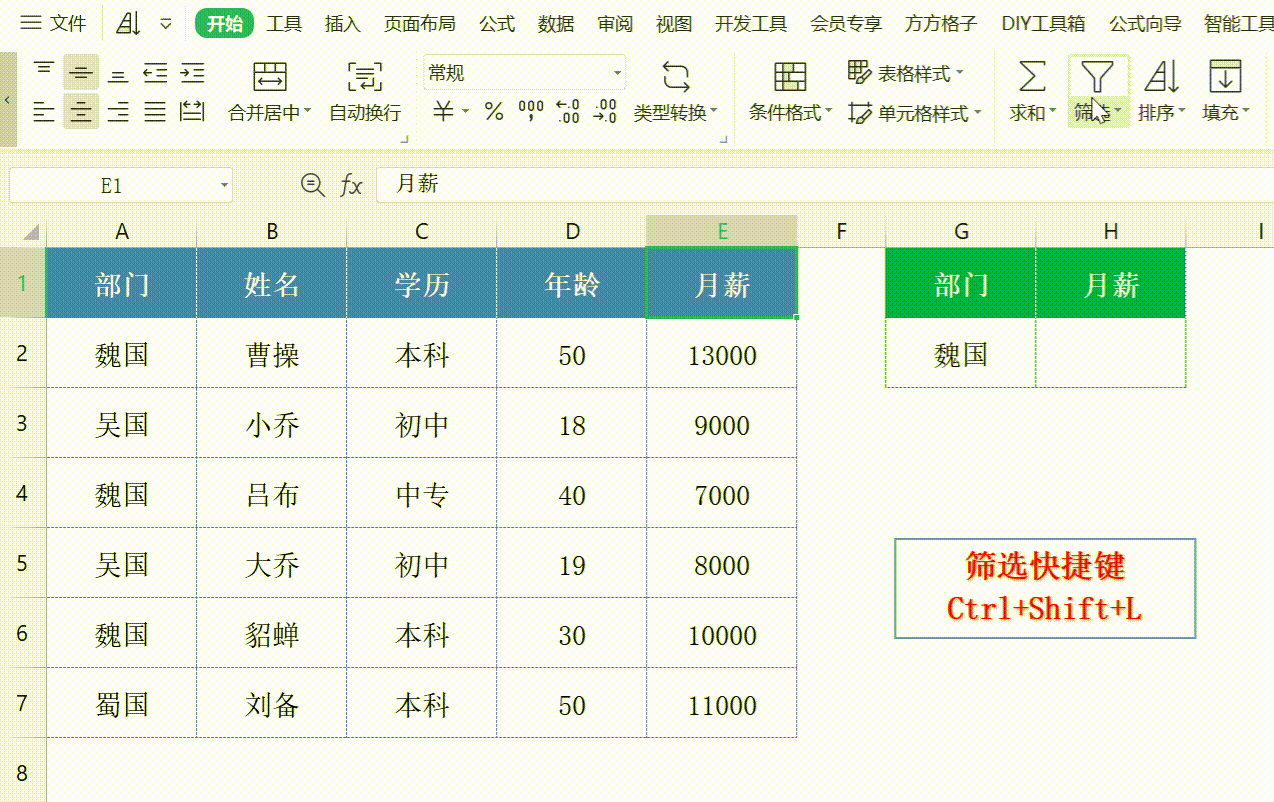The image size is (1274, 802).
Task: Click the align right icon
Action: [118, 111]
